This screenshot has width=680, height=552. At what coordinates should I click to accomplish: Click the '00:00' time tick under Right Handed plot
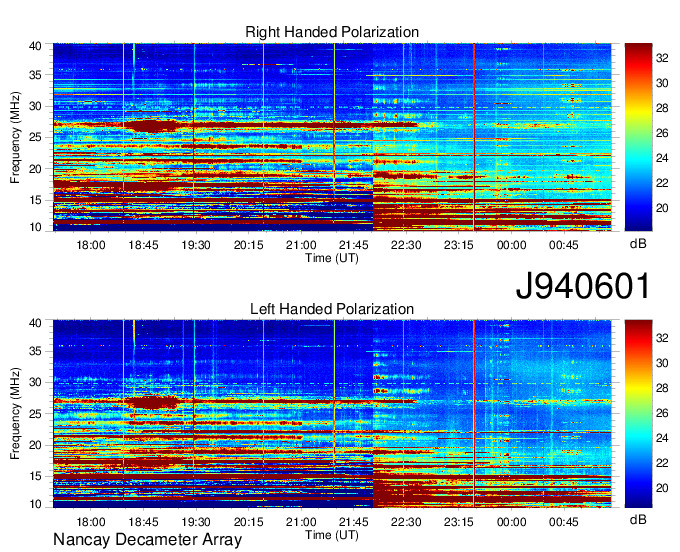[x=511, y=245]
